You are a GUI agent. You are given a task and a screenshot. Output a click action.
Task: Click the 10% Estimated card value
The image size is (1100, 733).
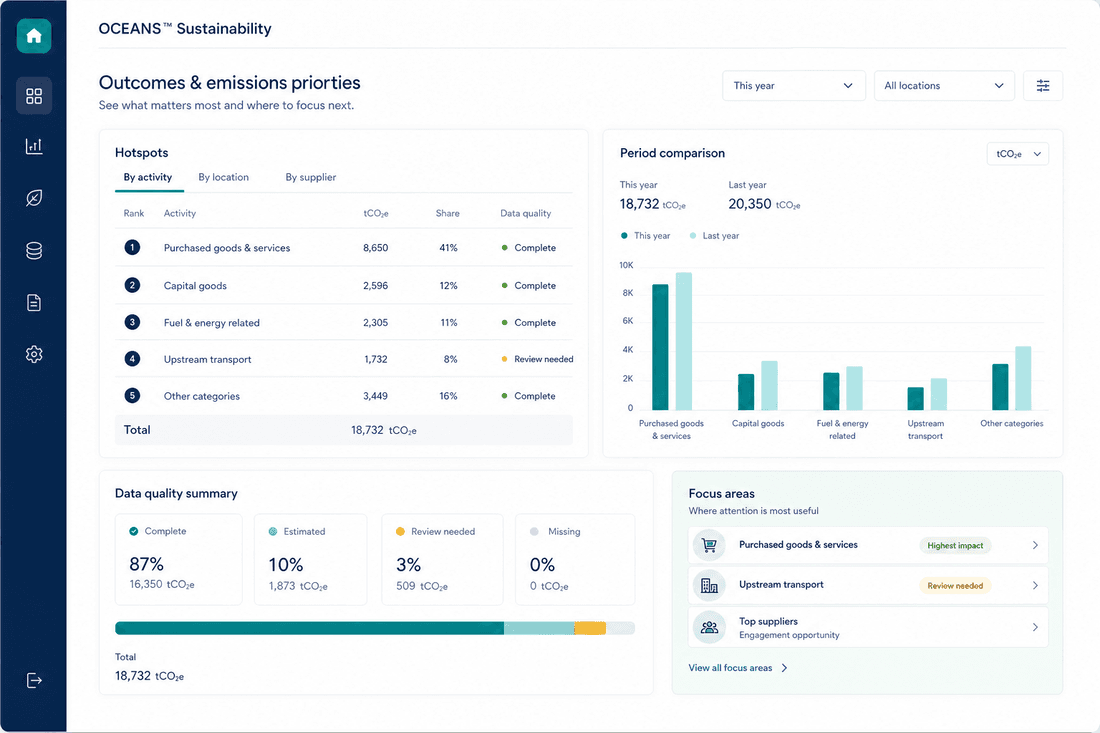(x=286, y=565)
